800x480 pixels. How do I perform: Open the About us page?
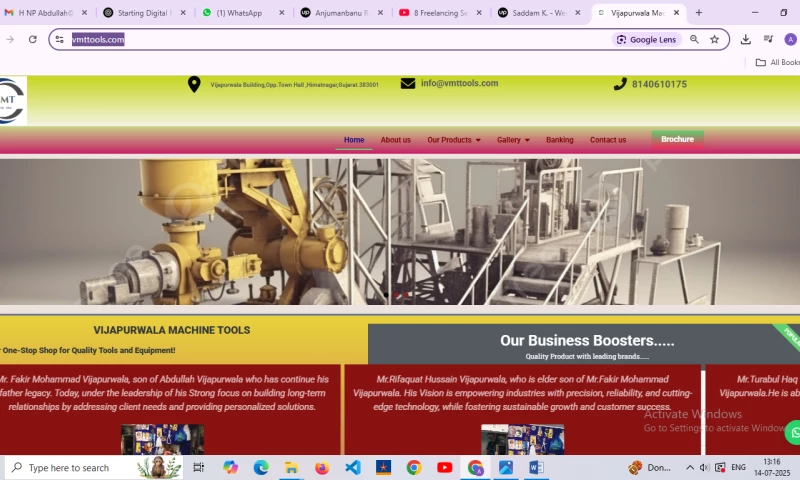pos(395,140)
